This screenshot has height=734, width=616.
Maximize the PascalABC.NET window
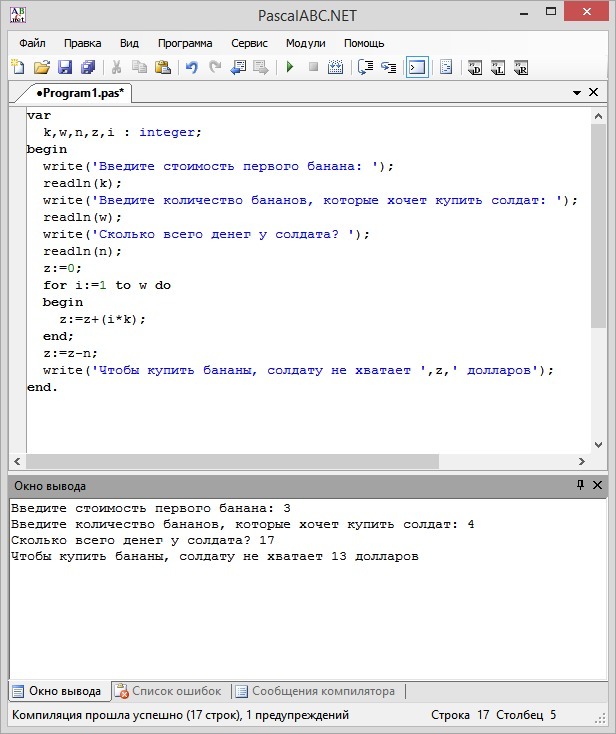[x=551, y=12]
